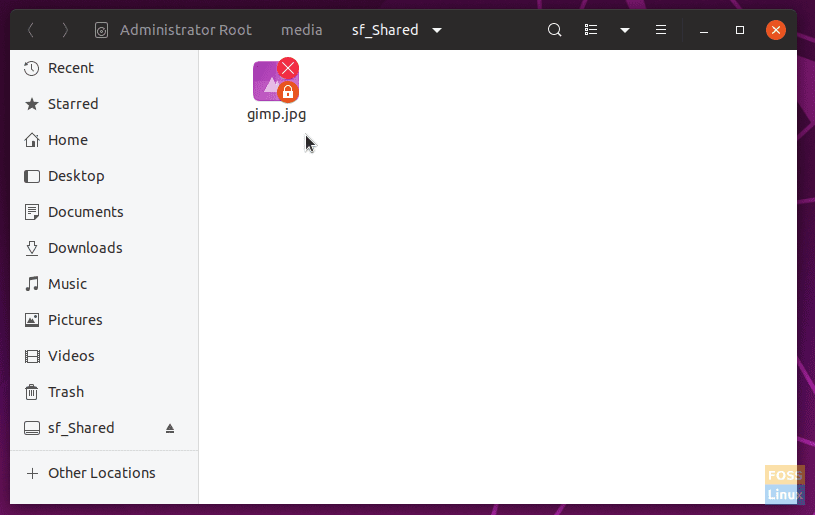Expand the sf_Shared path dropdown arrow
The image size is (815, 515).
pos(437,31)
